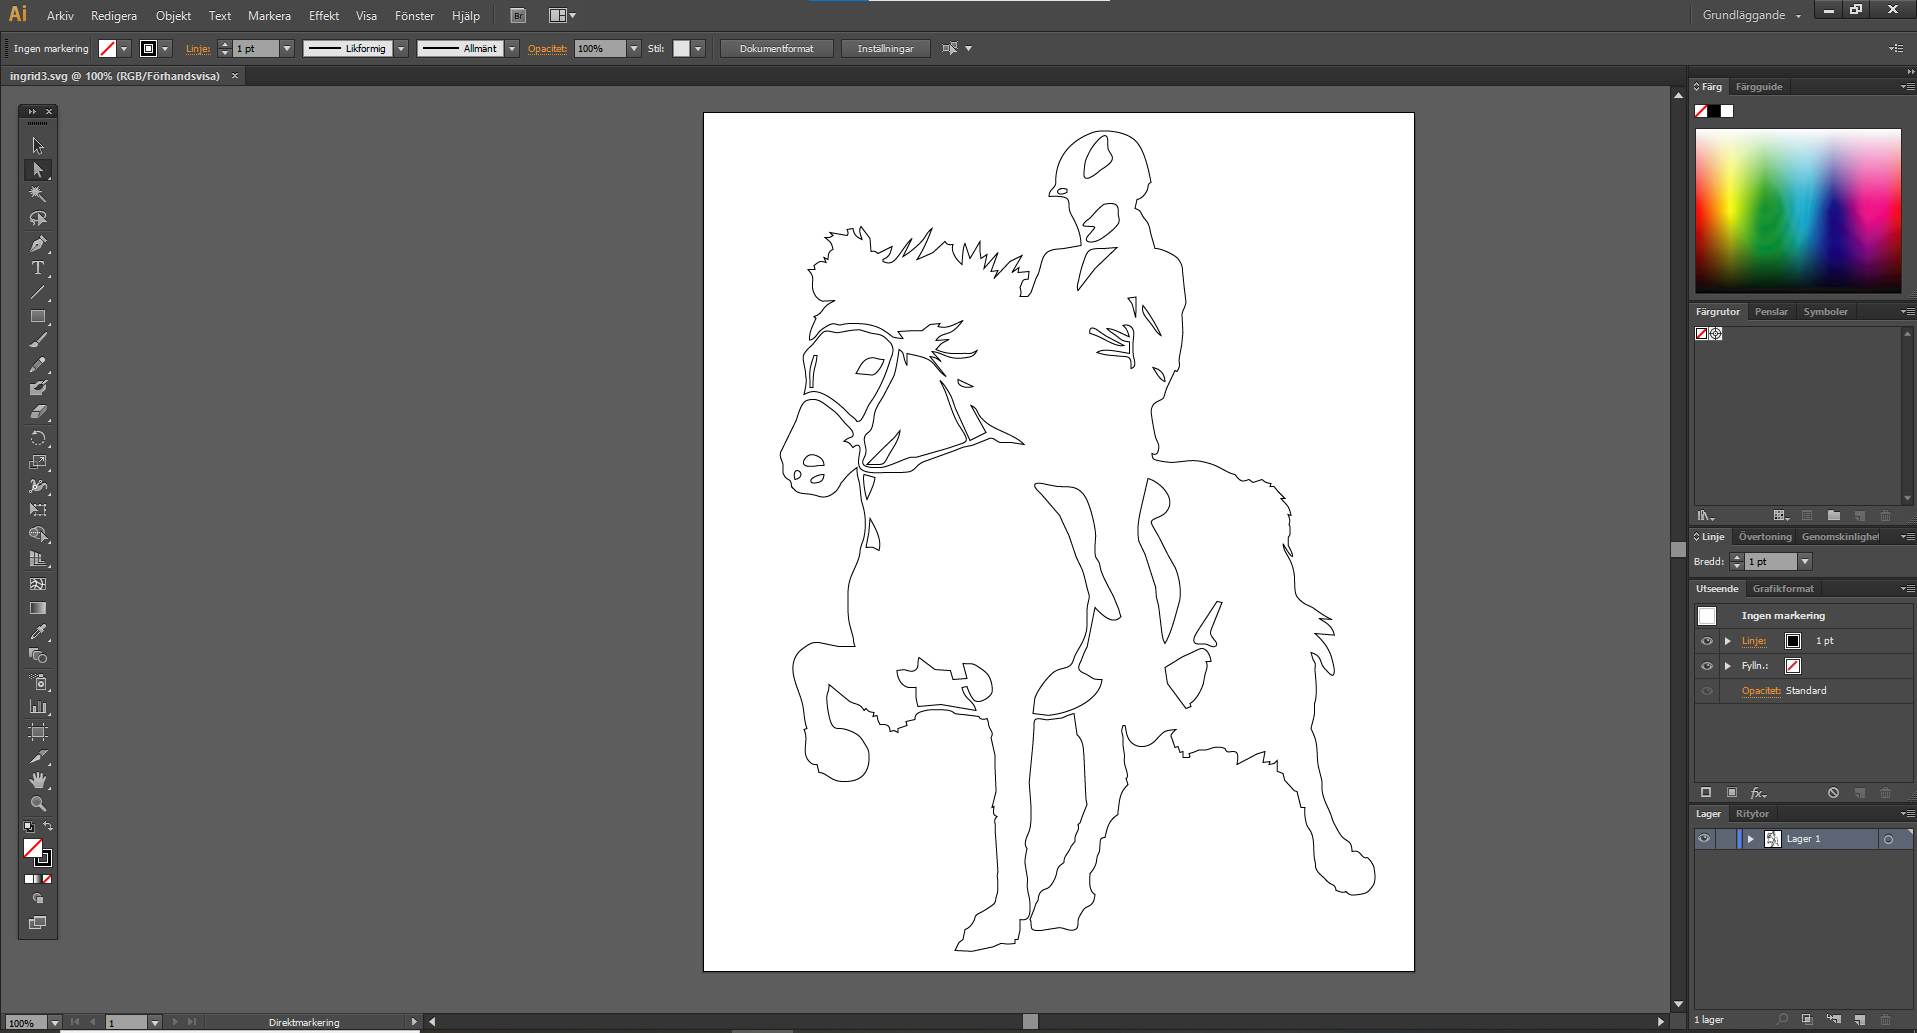
Task: Select the Type tool
Action: coord(38,268)
